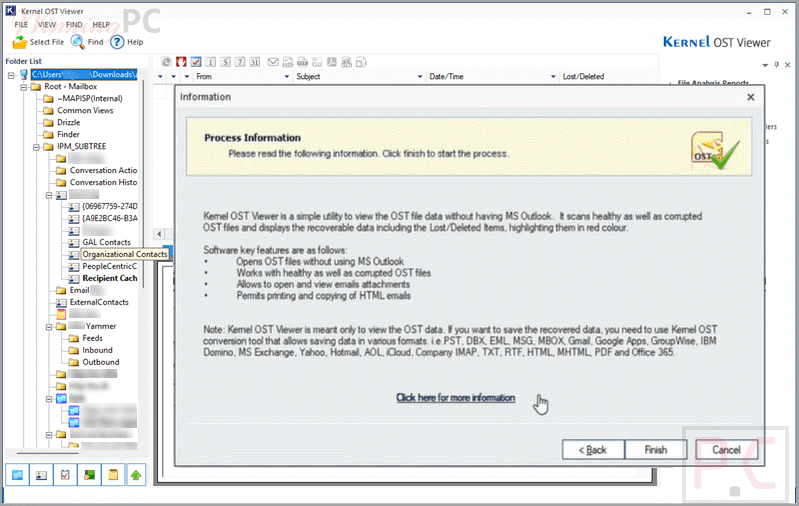Select the Common Views folder

[85, 110]
